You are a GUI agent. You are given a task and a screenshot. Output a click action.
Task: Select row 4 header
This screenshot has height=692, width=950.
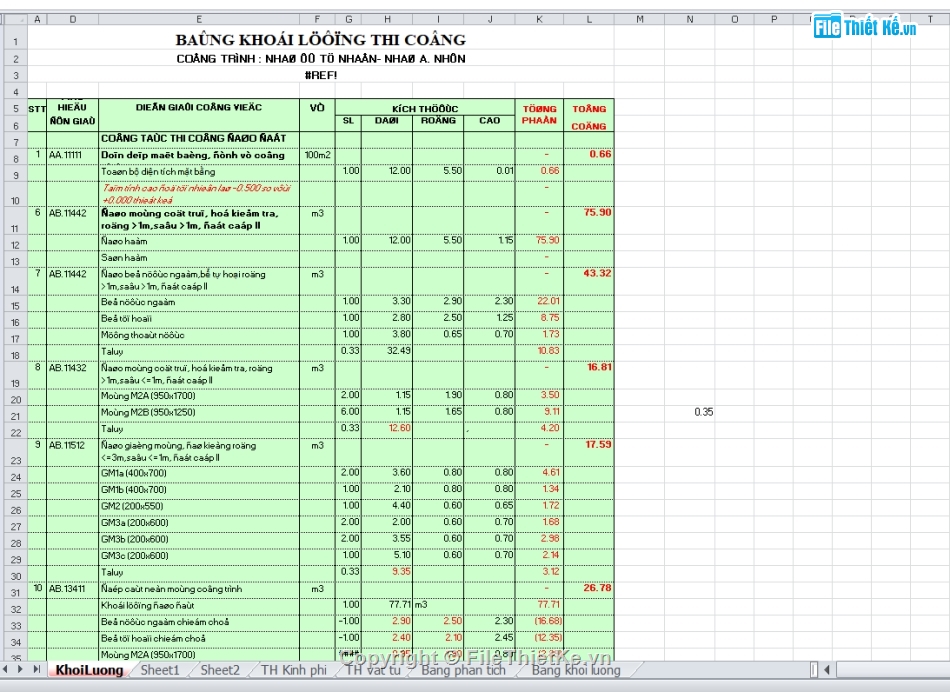(x=15, y=92)
